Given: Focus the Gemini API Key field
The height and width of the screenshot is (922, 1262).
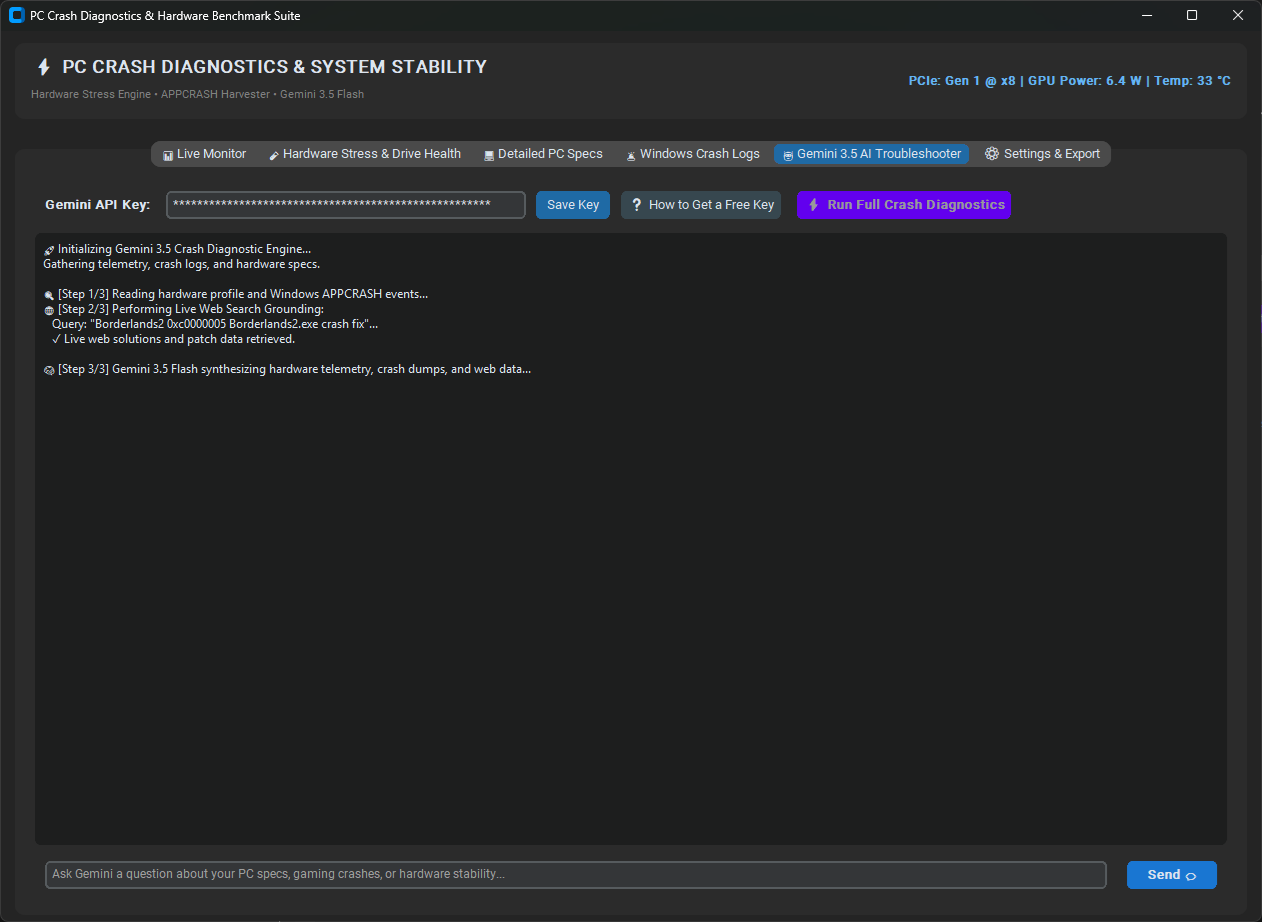Looking at the screenshot, I should tap(346, 205).
